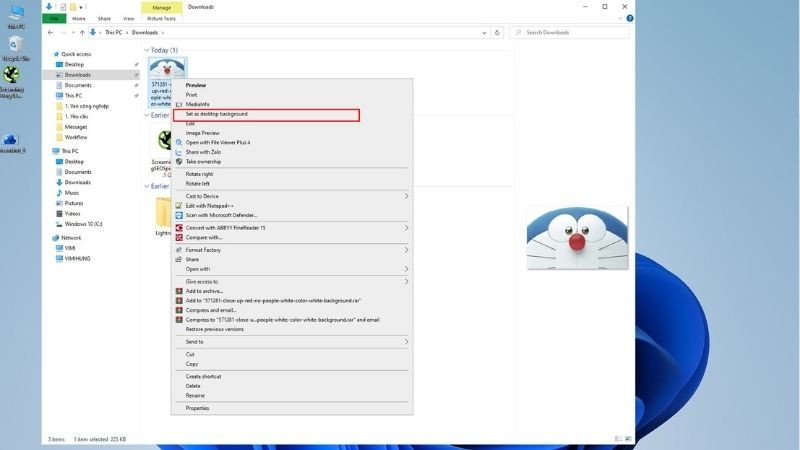Click the refresh button beside address bar
Screen dimensions: 800x450
[497, 32]
